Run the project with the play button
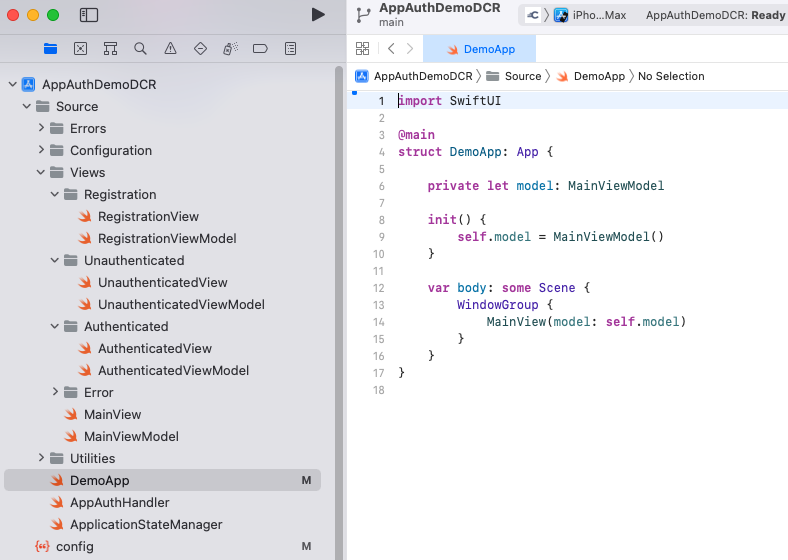Screen dimensions: 788x560 pos(318,14)
